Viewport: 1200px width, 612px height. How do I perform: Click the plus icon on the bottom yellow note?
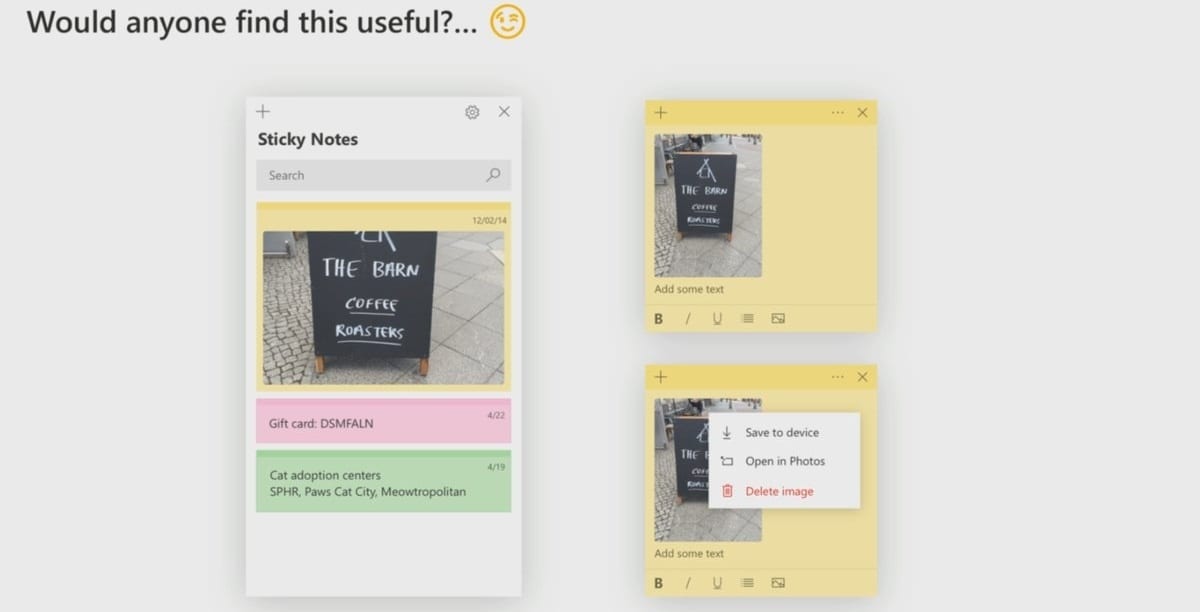click(660, 376)
